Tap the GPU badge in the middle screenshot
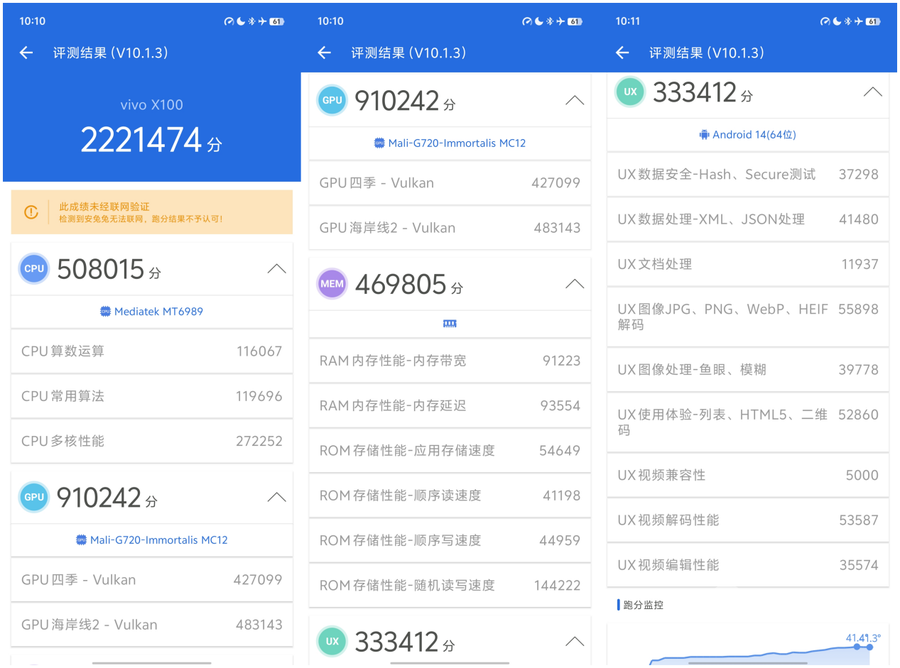900x668 pixels. click(332, 100)
